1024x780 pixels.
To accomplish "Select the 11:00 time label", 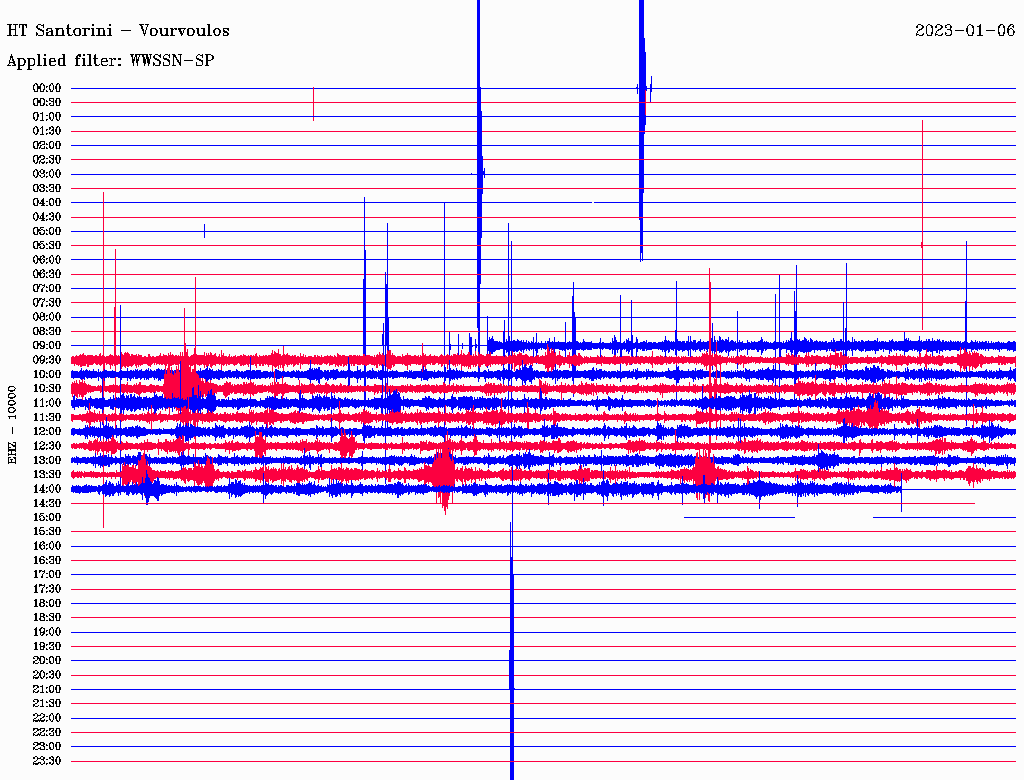I will click(x=46, y=403).
